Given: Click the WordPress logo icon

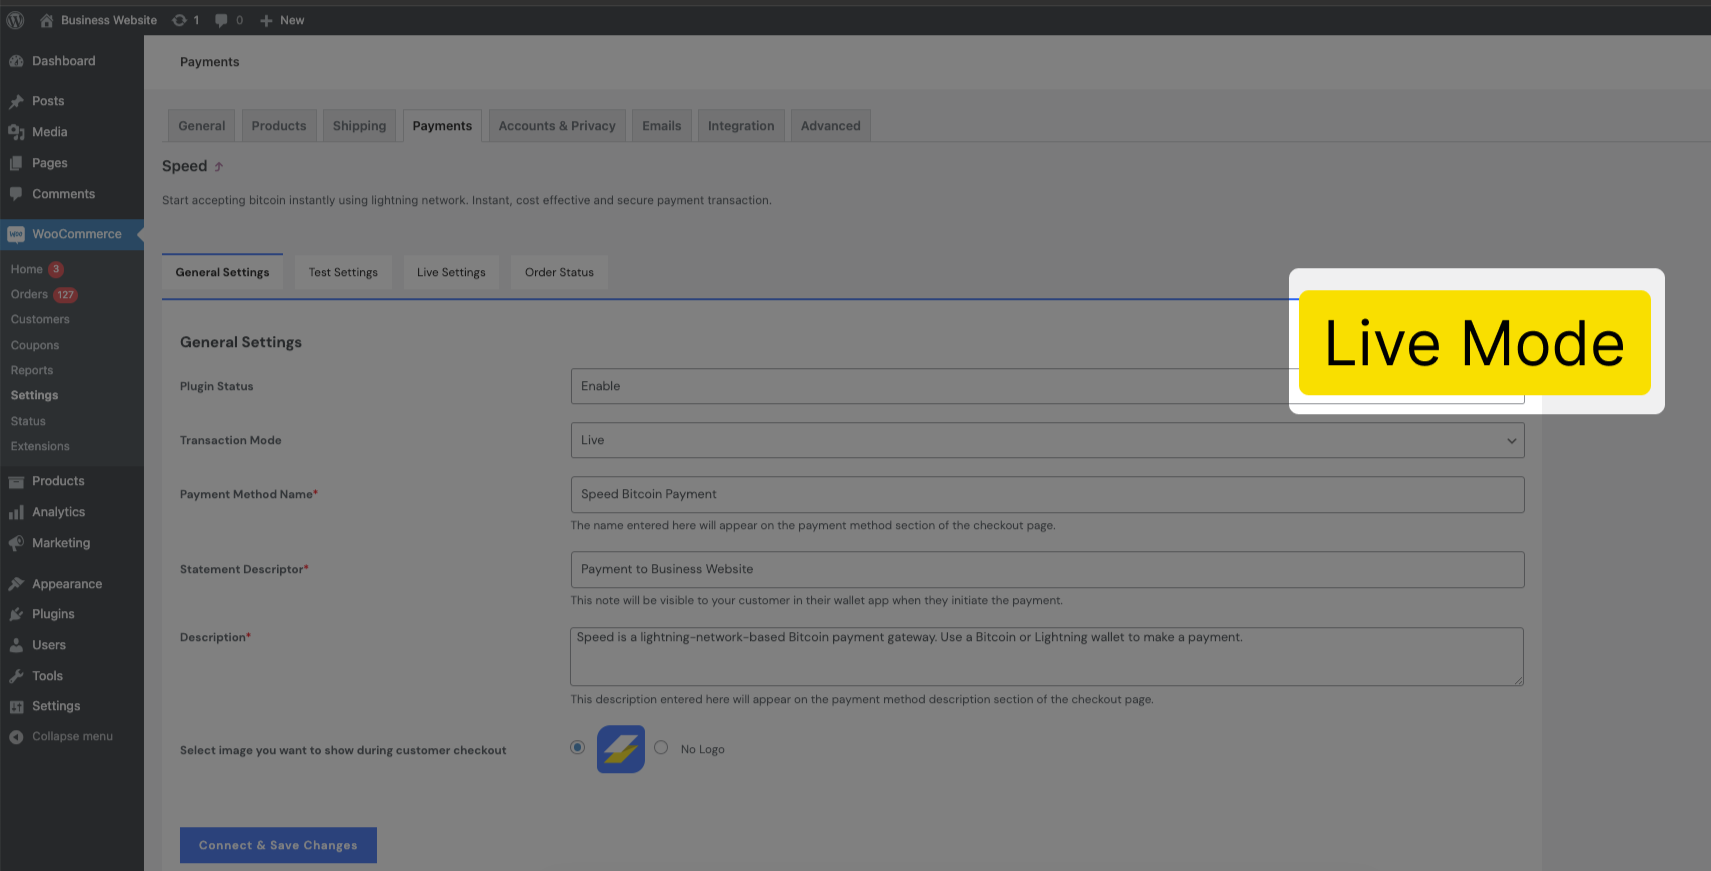Looking at the screenshot, I should click(x=15, y=20).
